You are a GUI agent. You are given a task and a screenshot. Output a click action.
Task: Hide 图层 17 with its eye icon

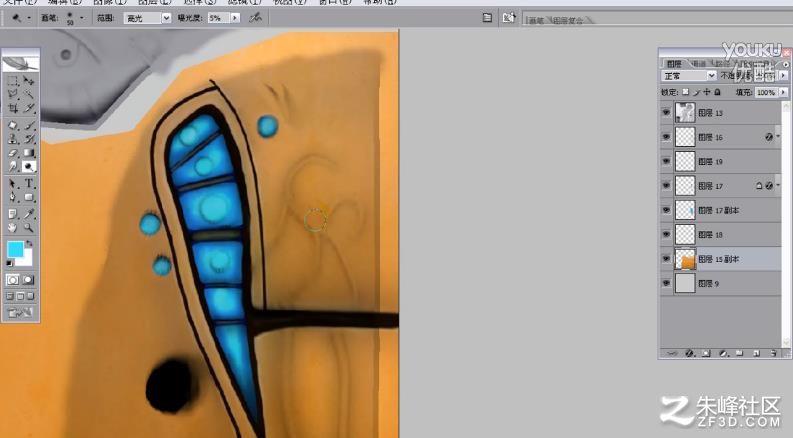click(666, 186)
